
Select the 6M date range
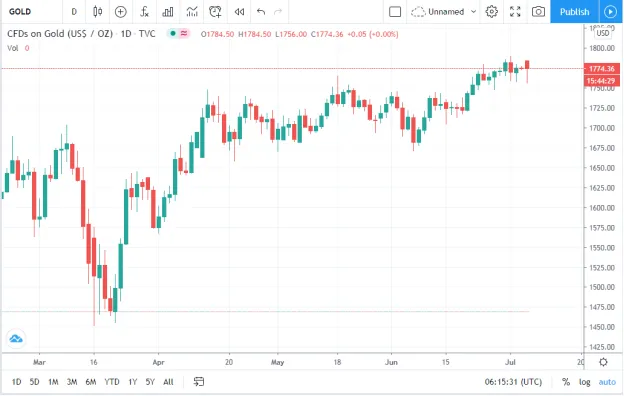coord(91,382)
